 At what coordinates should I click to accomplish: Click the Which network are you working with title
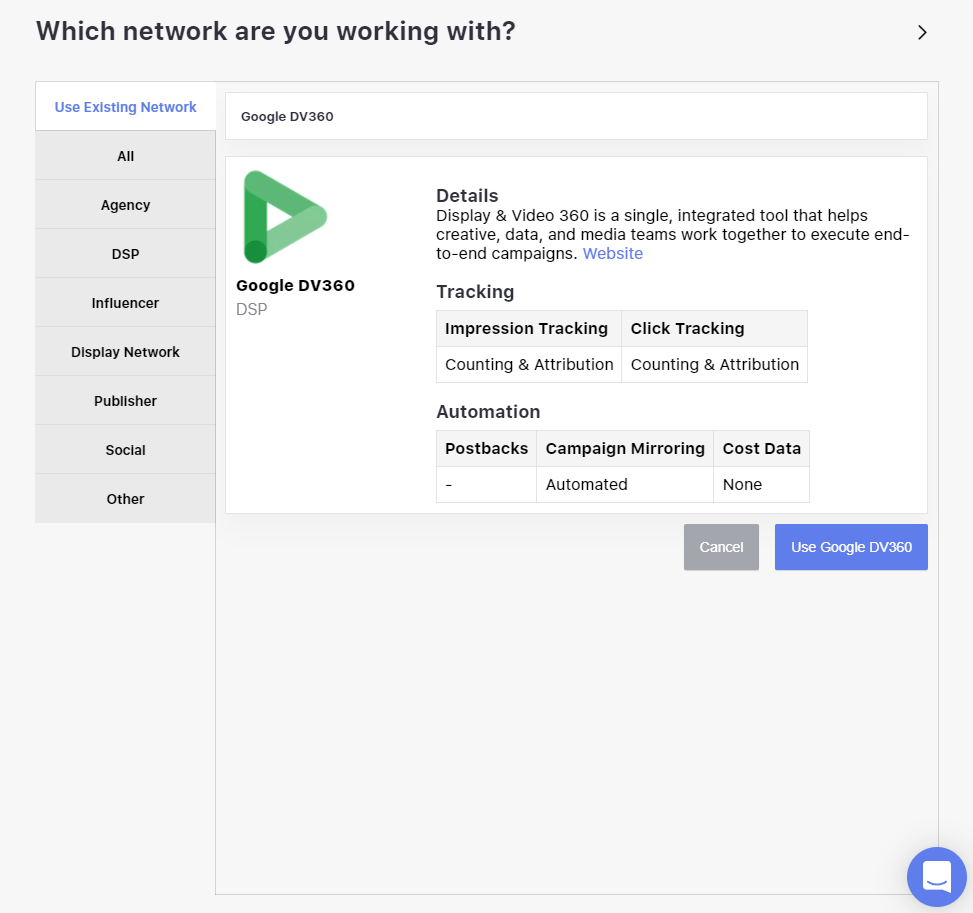pos(276,31)
